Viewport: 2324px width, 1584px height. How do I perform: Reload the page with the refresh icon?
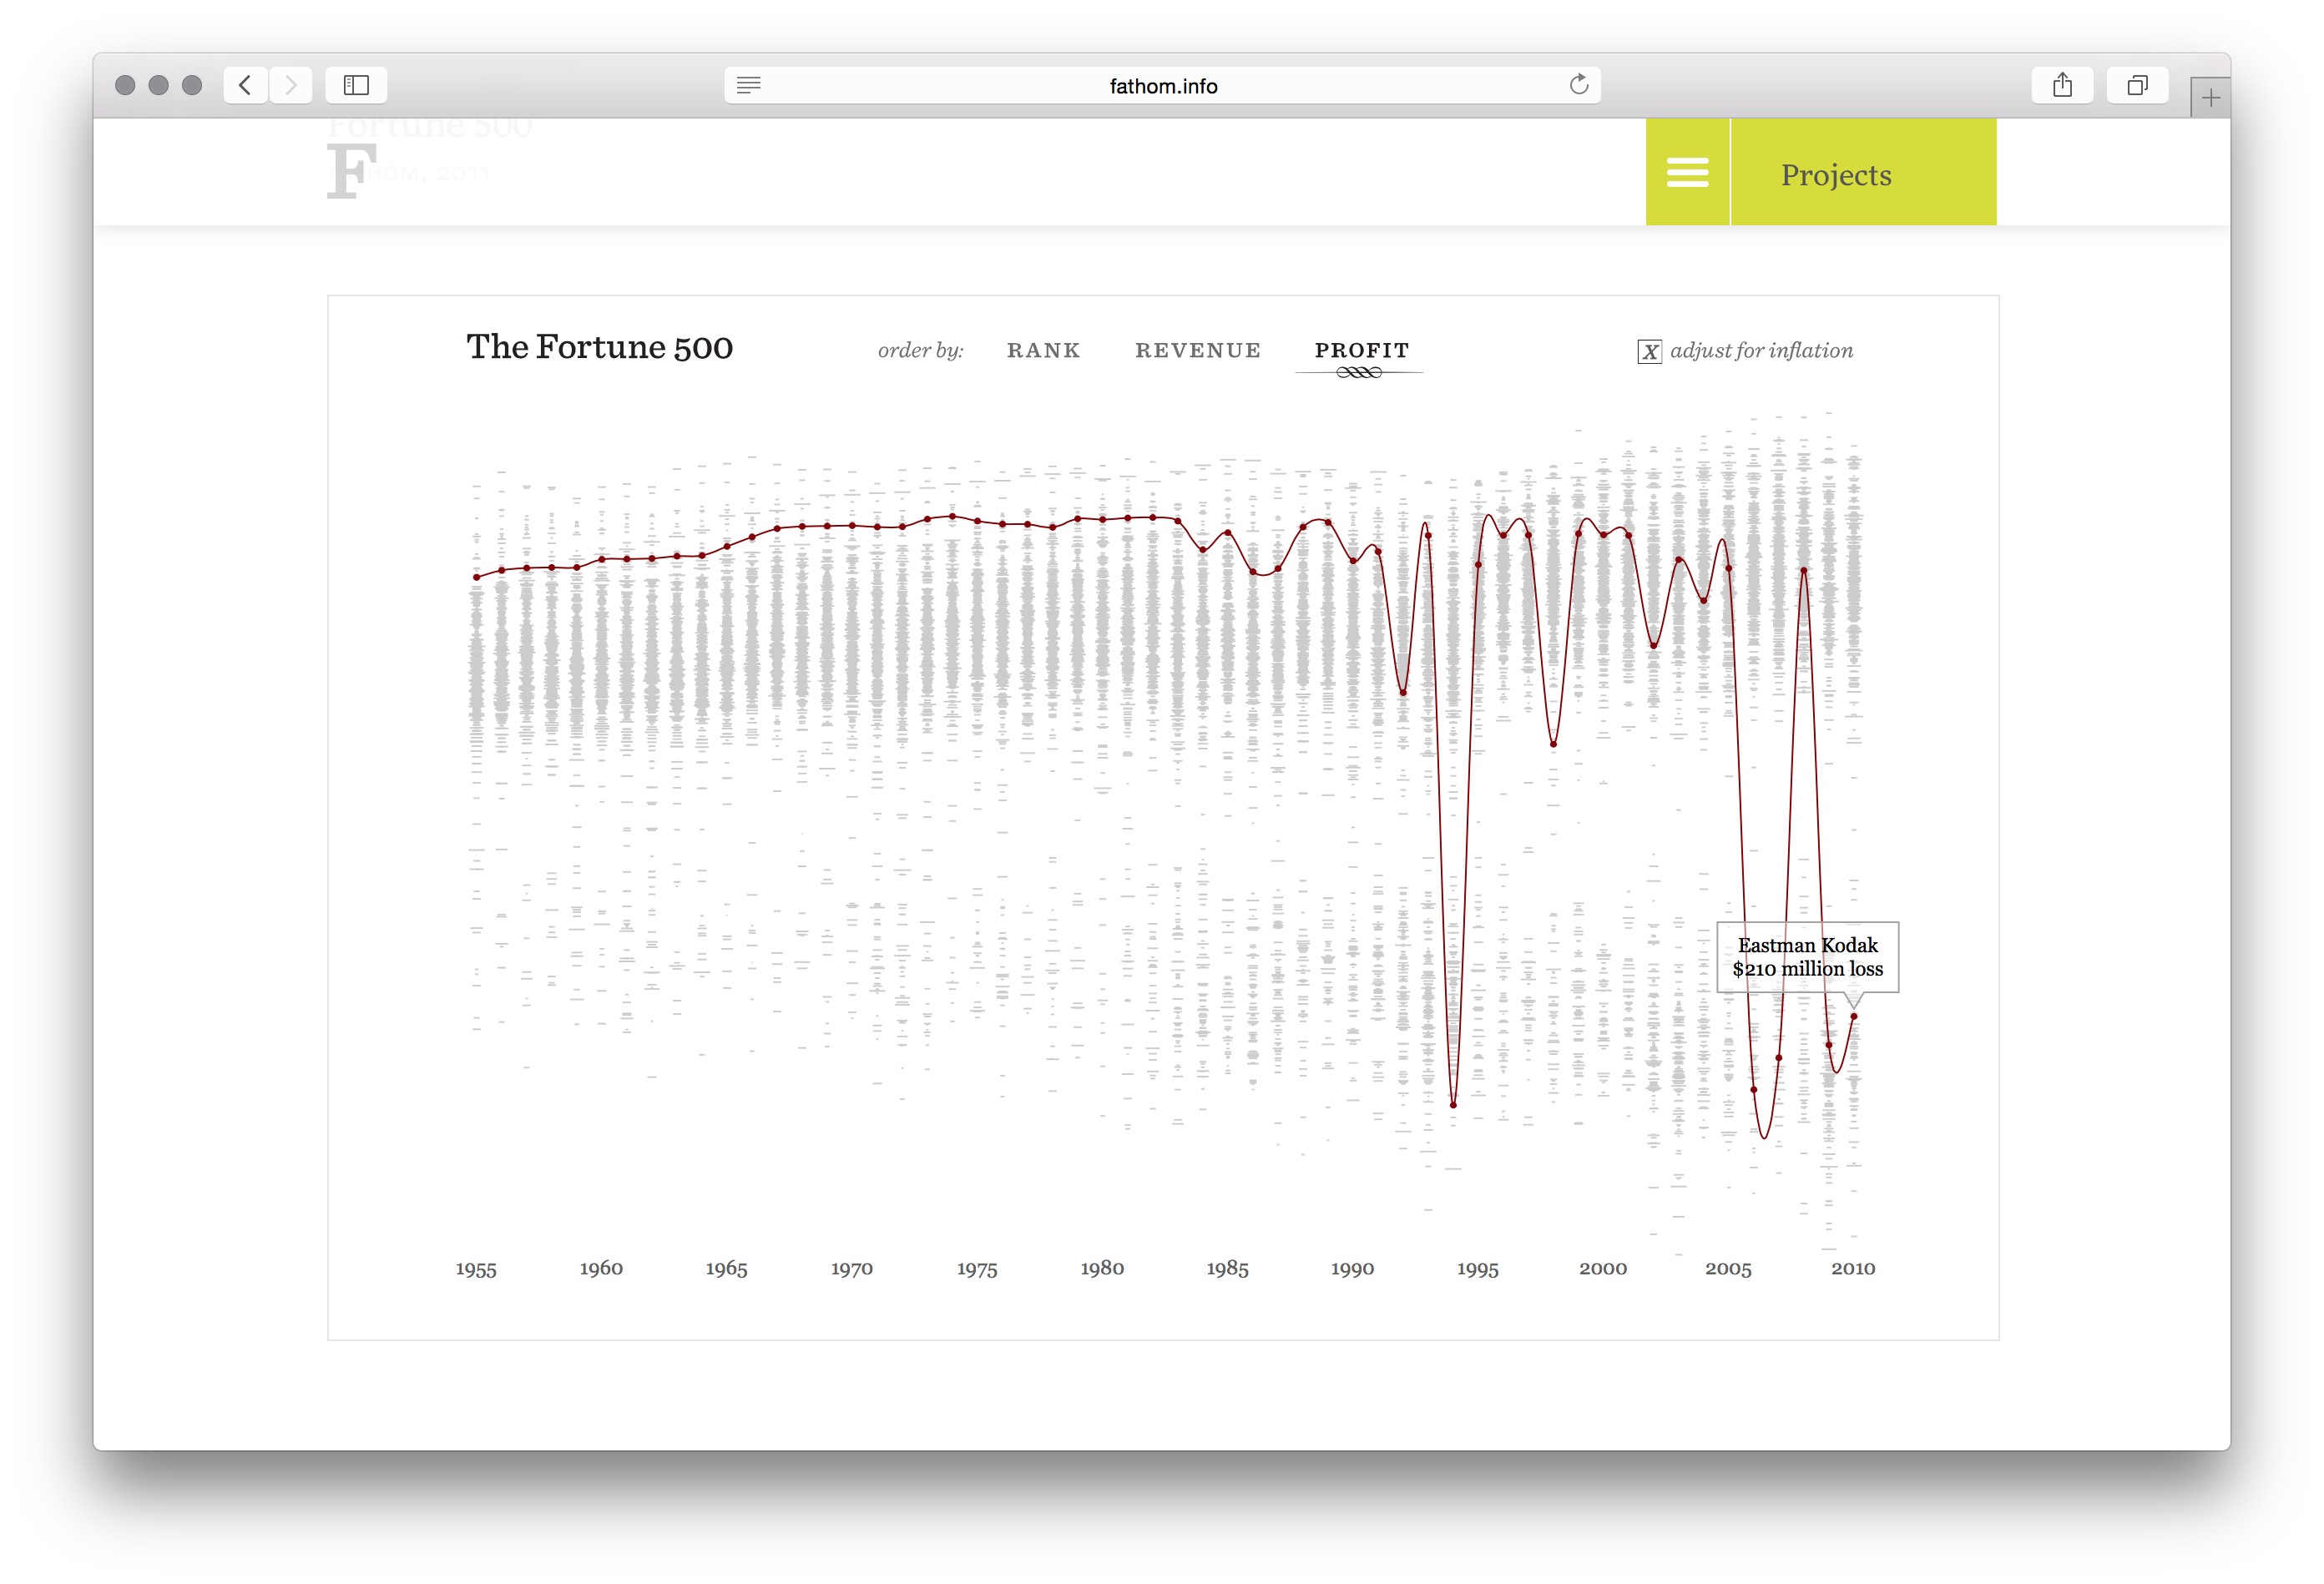coord(1579,85)
